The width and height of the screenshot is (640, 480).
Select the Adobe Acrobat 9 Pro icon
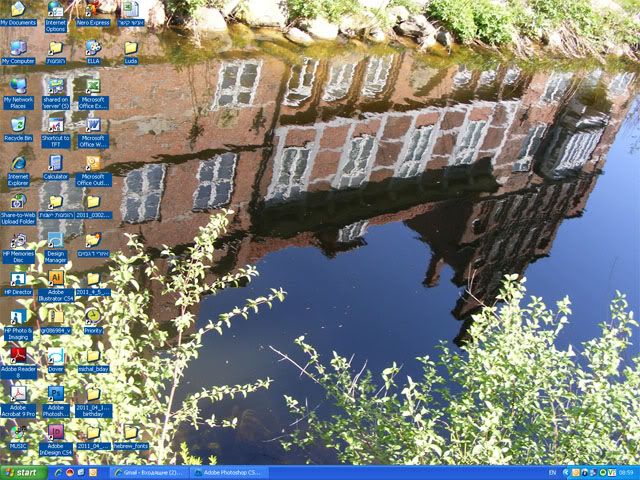pyautogui.click(x=18, y=394)
